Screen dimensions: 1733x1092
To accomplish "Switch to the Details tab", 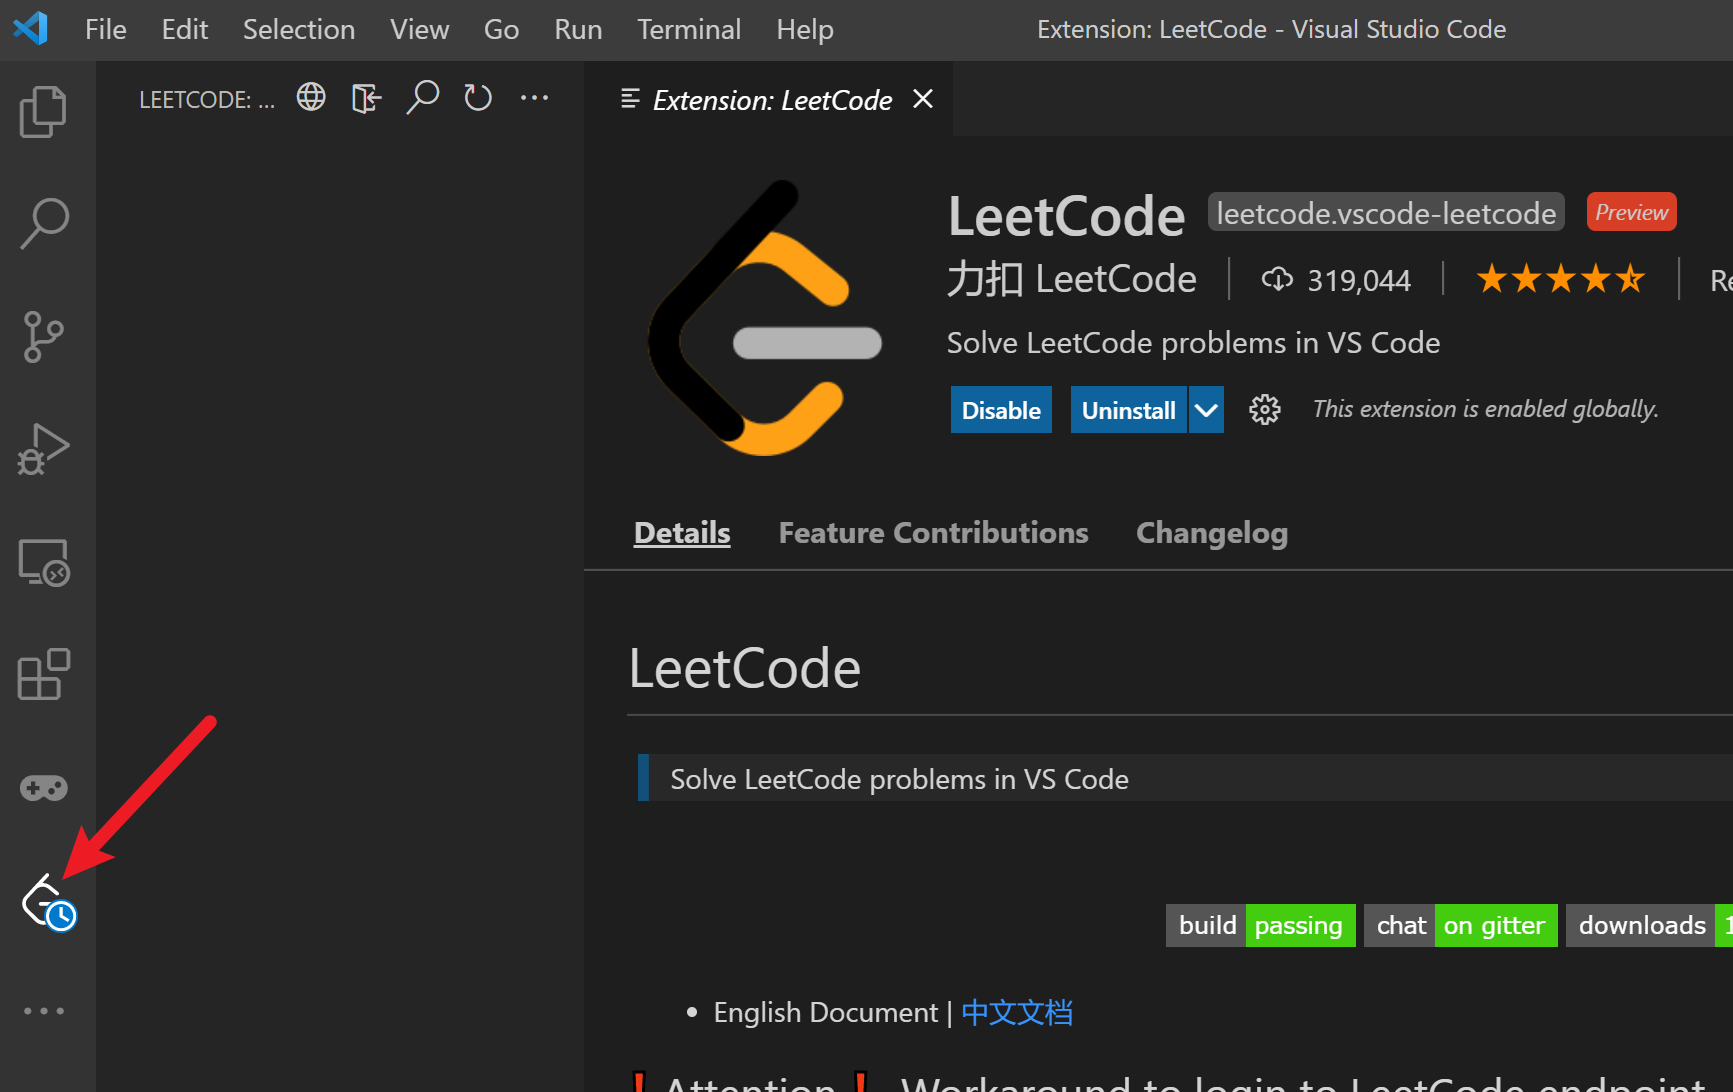I will [682, 533].
